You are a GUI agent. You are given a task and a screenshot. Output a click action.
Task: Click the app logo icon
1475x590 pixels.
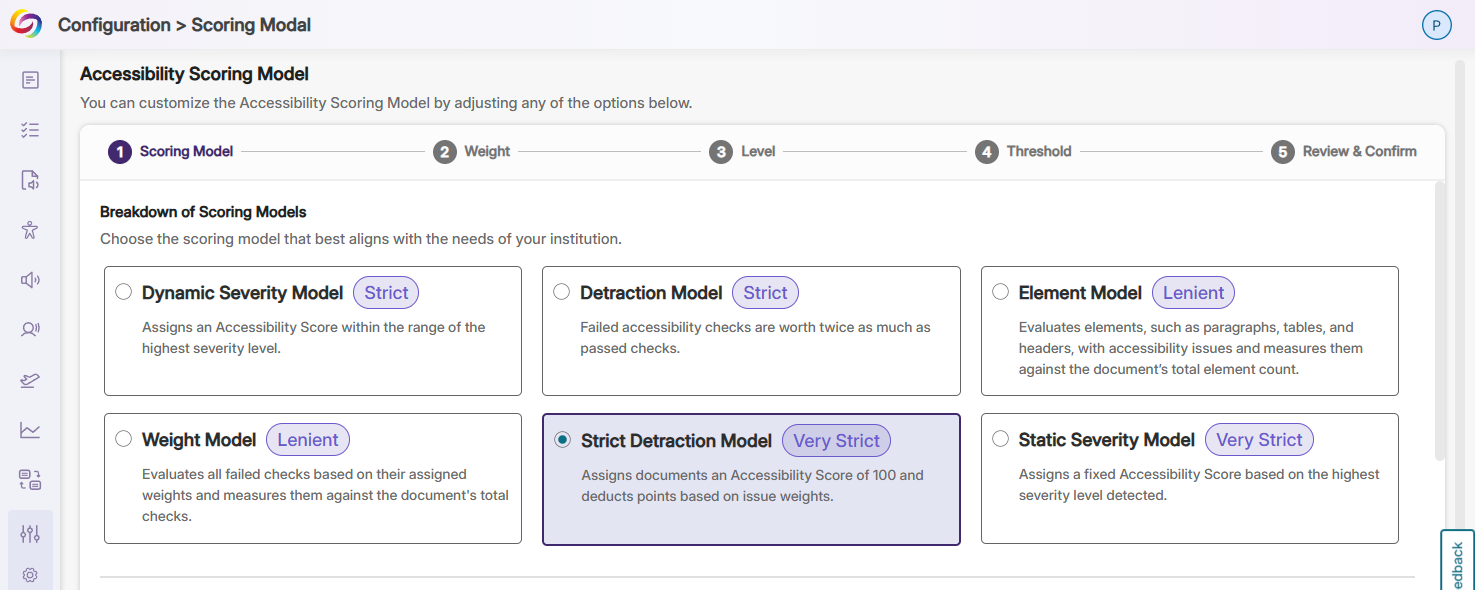coord(26,24)
